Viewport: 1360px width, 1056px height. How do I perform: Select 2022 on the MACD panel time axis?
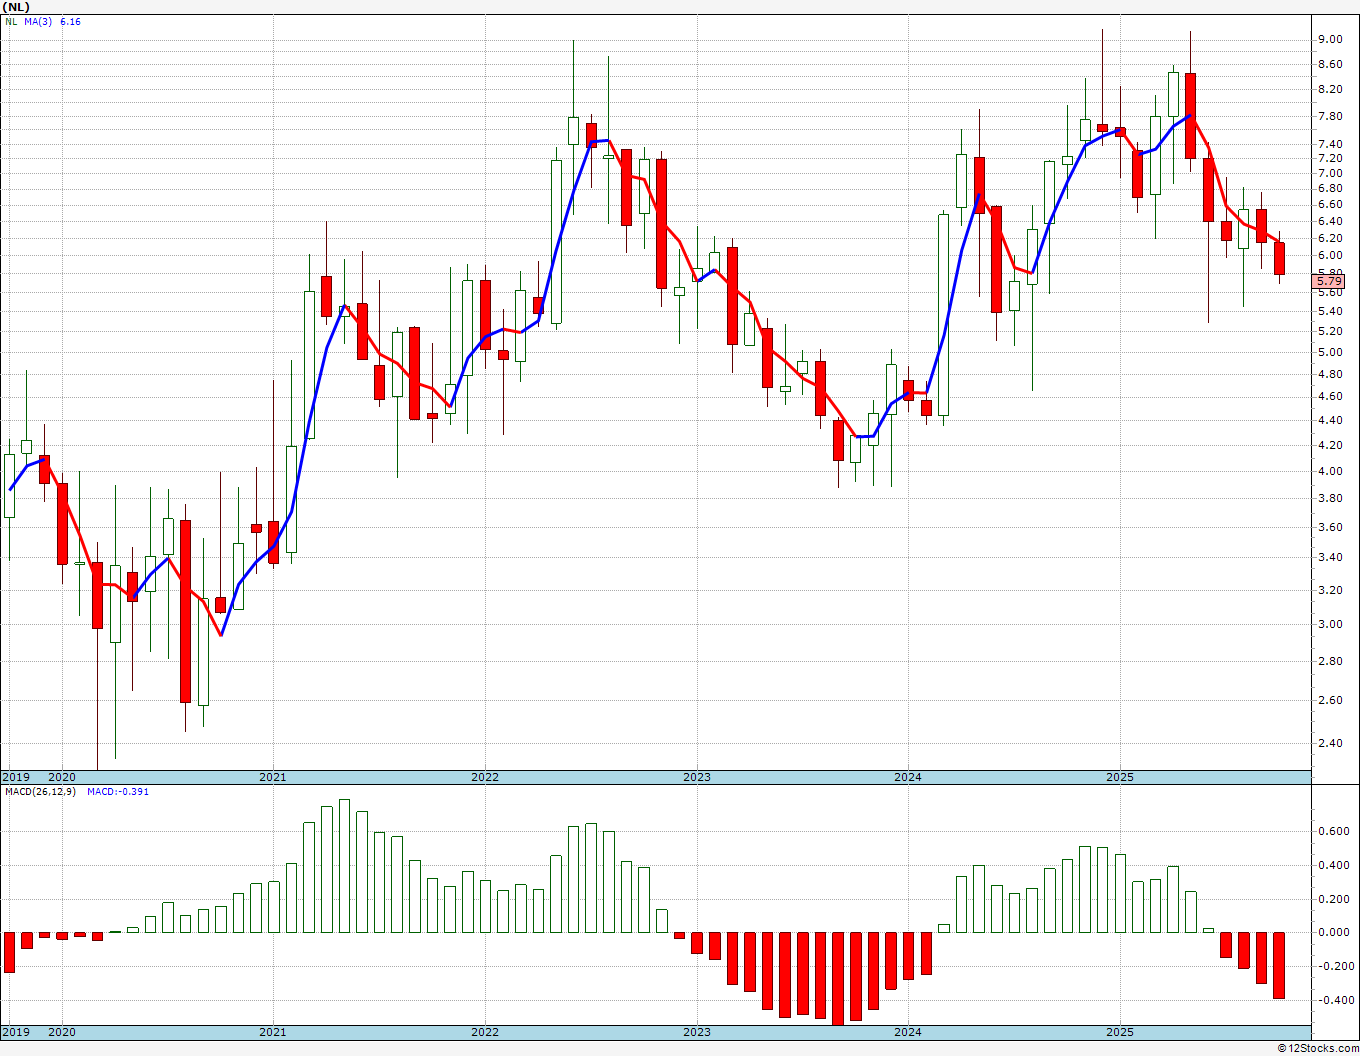(x=485, y=1032)
